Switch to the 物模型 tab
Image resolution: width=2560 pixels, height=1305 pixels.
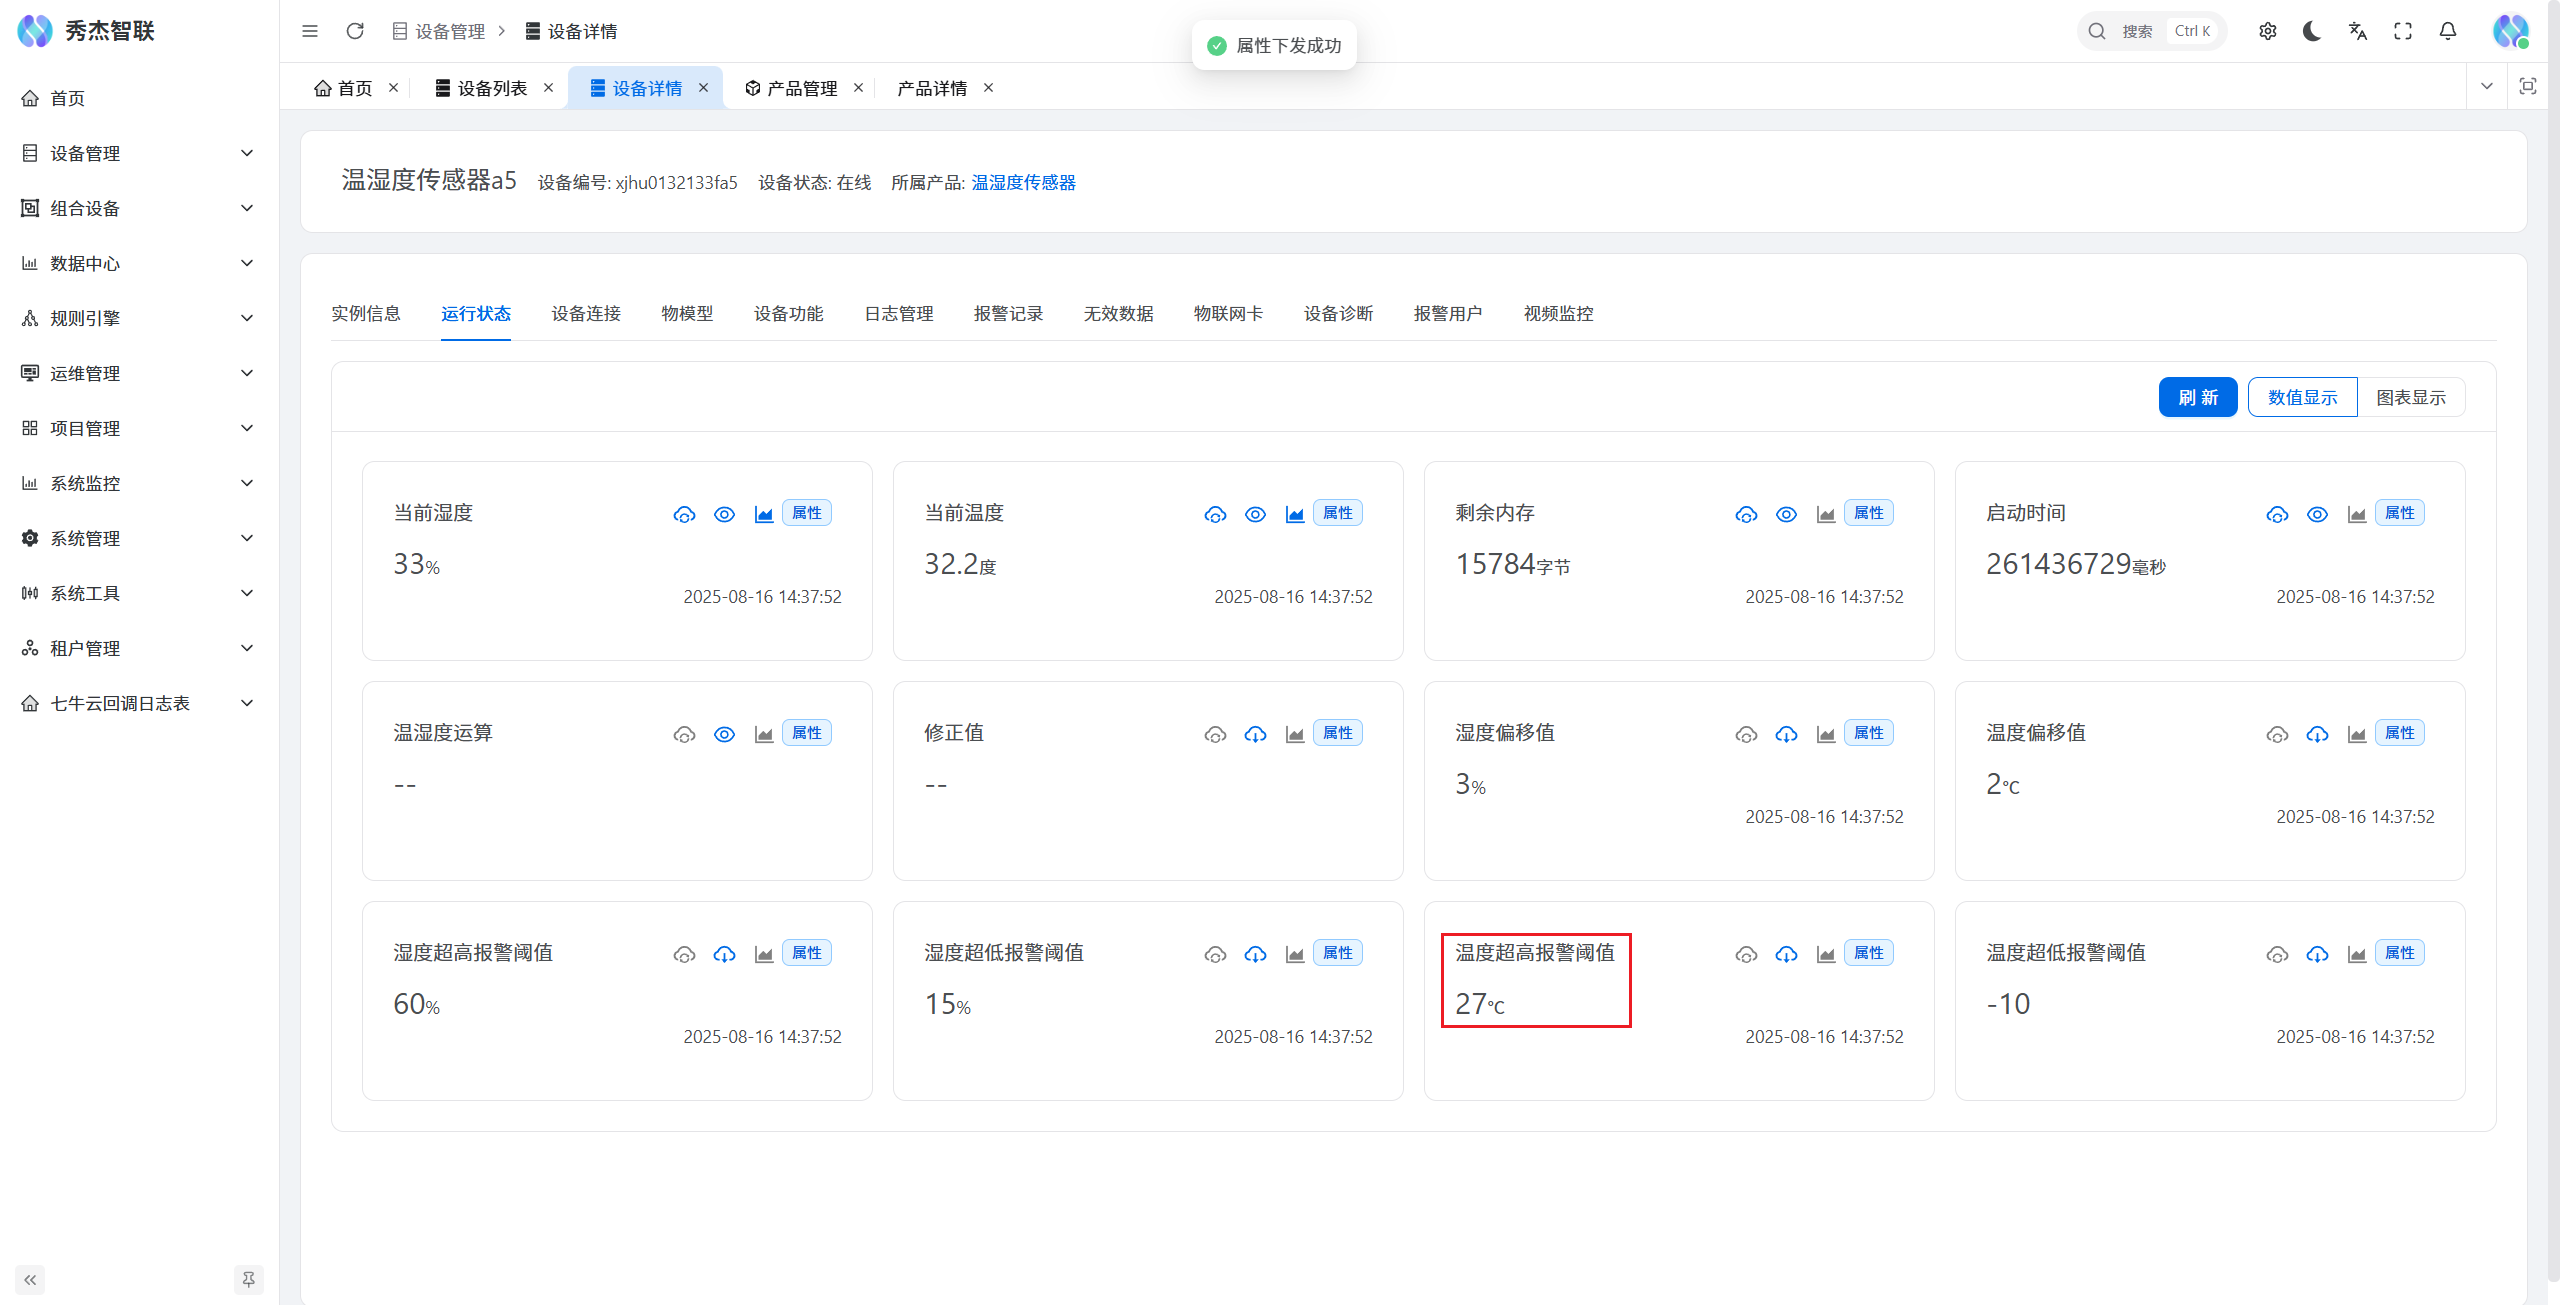[x=687, y=313]
